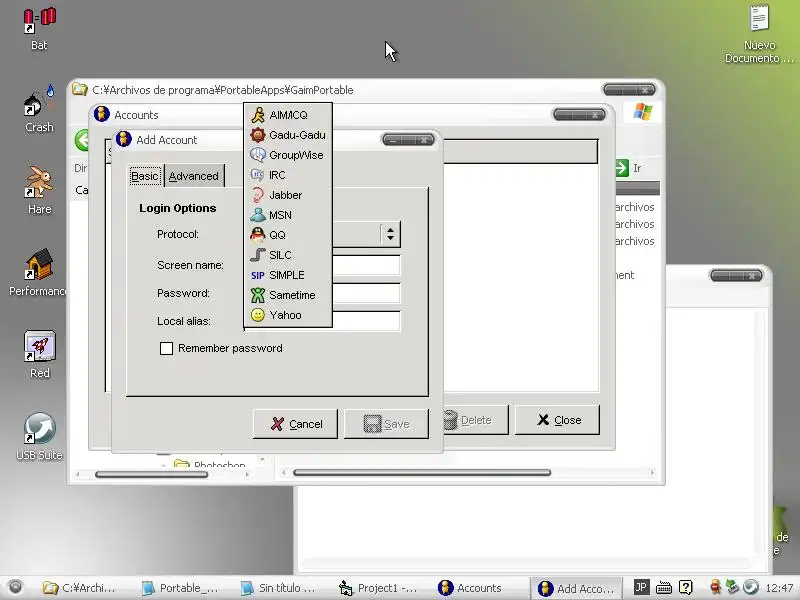Select GroupWise in the protocol menu
The height and width of the screenshot is (600, 800).
pyautogui.click(x=288, y=155)
